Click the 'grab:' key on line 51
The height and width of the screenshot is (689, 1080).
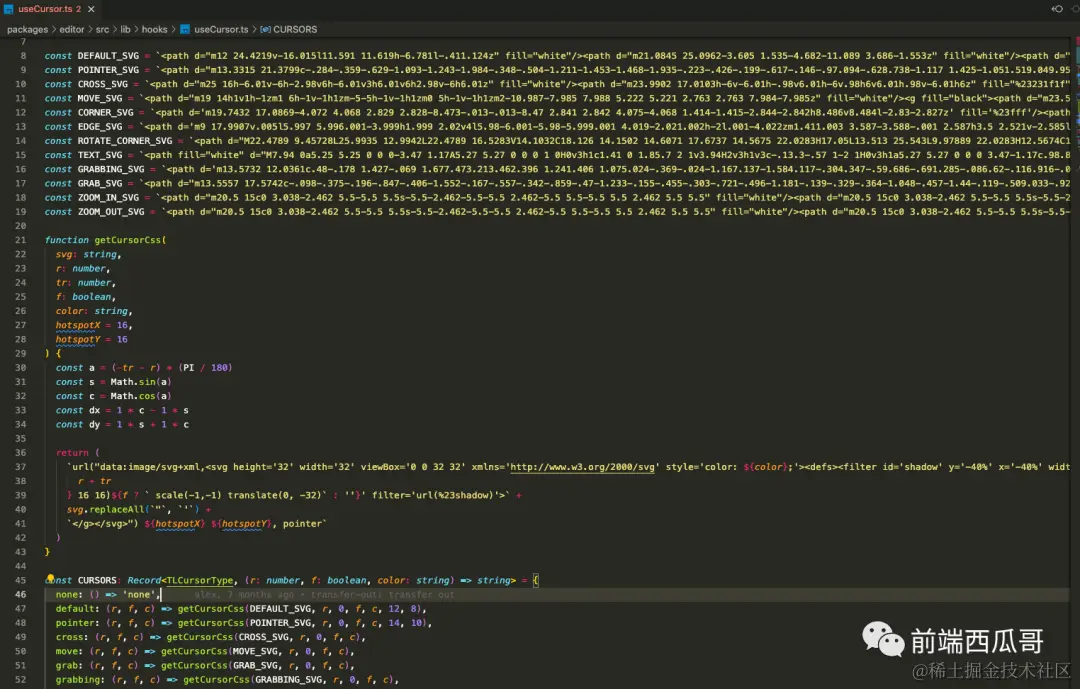click(69, 666)
